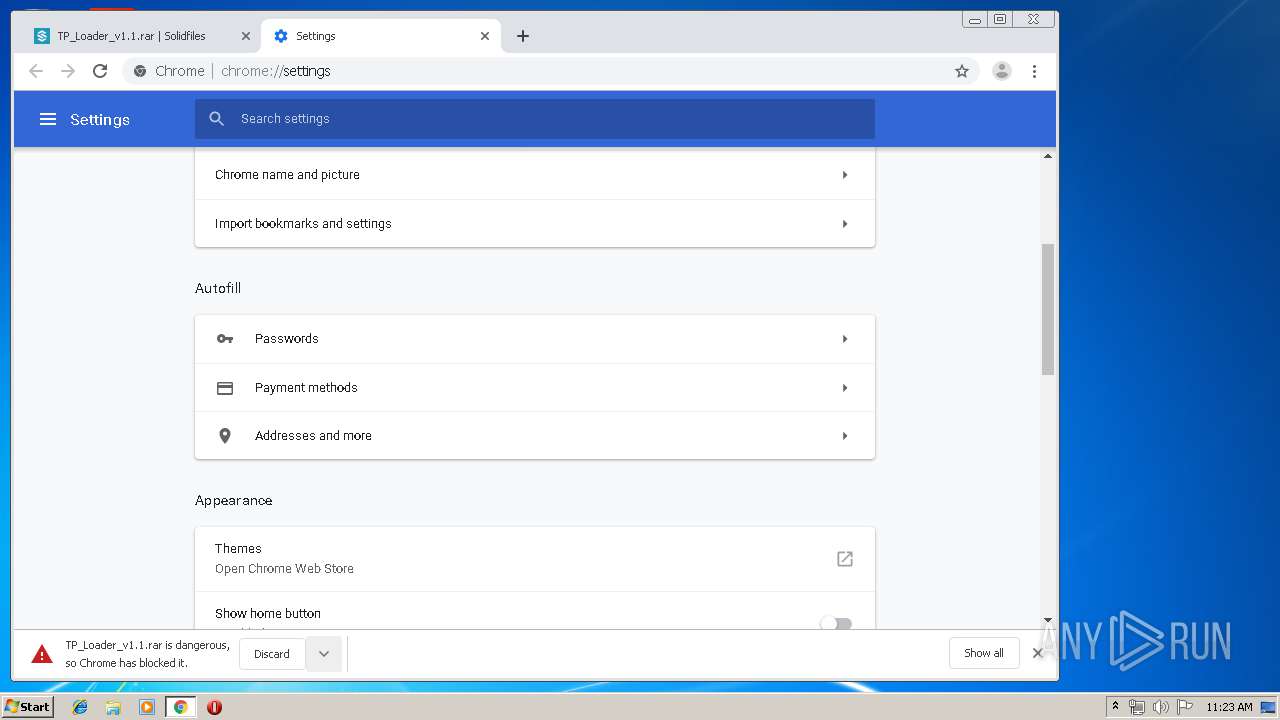1280x720 pixels.
Task: Expand download options arrow beside Discard
Action: point(324,654)
